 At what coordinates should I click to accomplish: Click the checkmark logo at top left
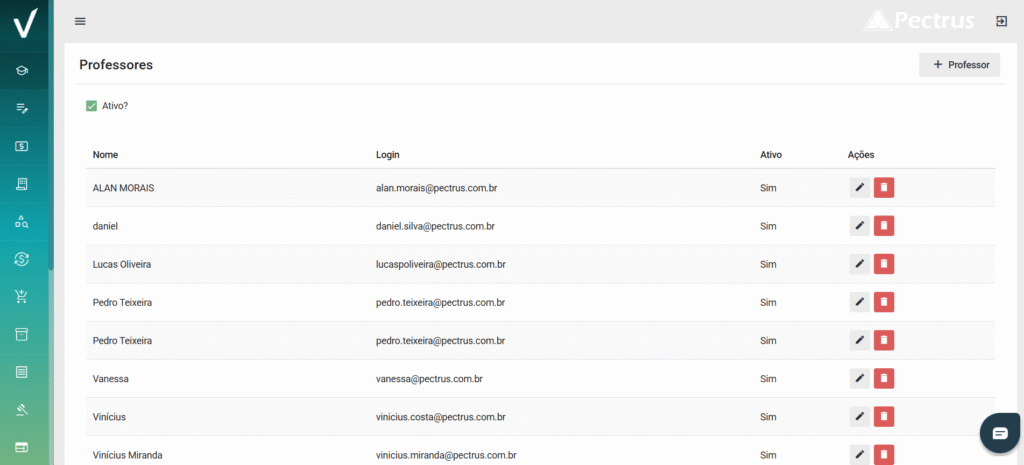[x=24, y=24]
